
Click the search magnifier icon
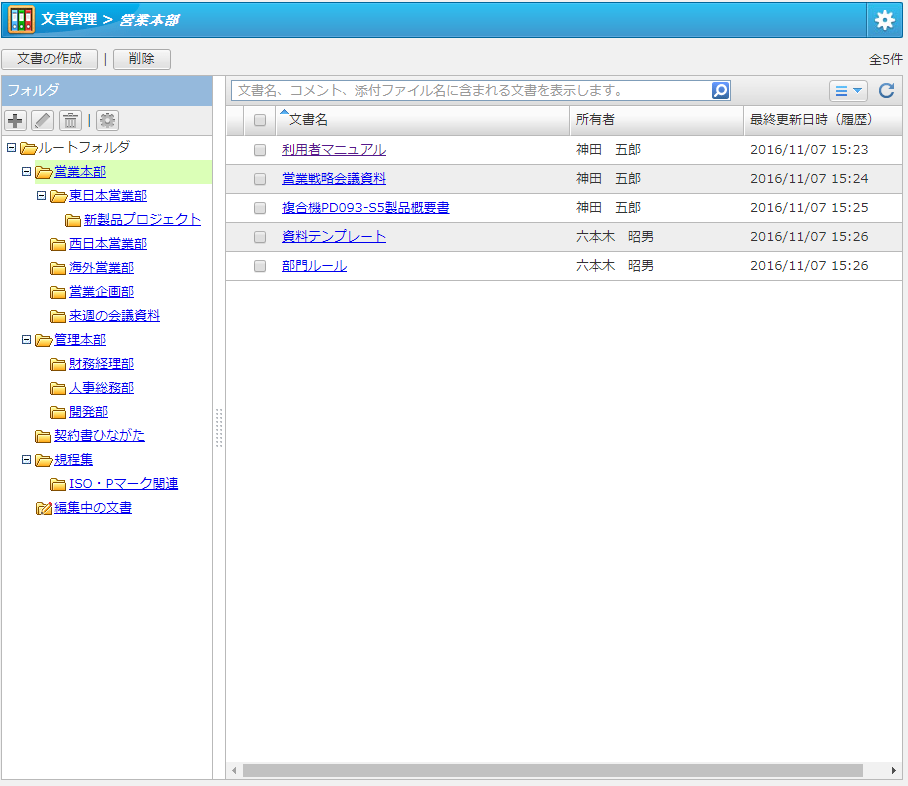pyautogui.click(x=720, y=91)
